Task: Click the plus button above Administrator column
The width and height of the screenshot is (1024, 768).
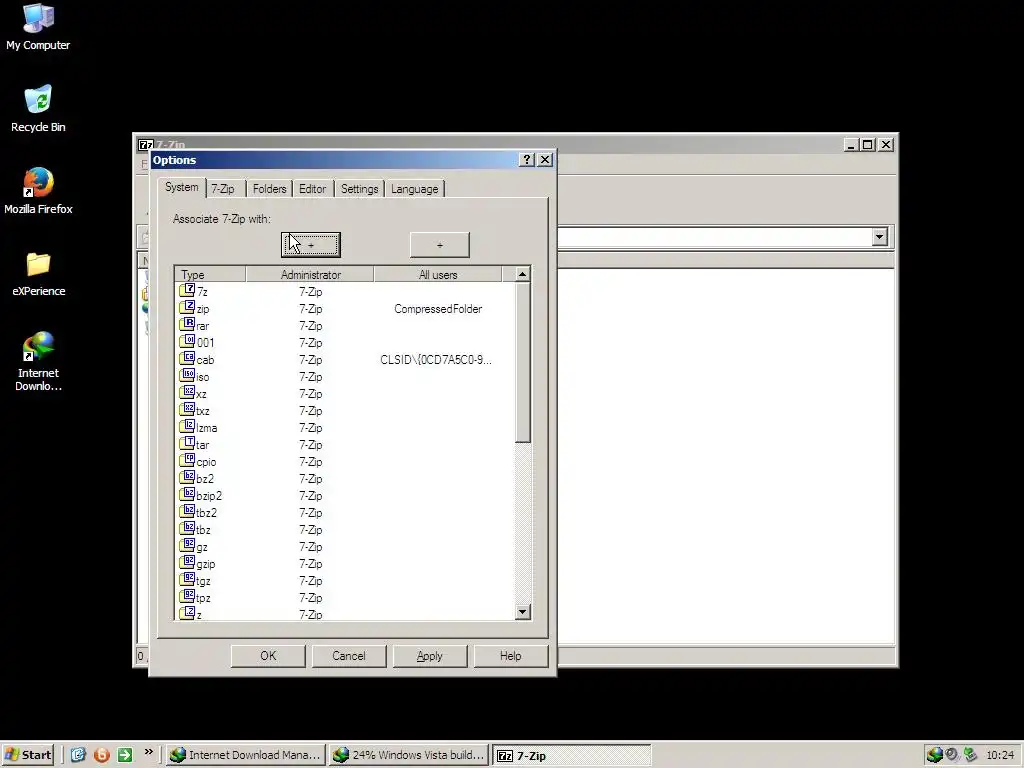Action: click(311, 245)
